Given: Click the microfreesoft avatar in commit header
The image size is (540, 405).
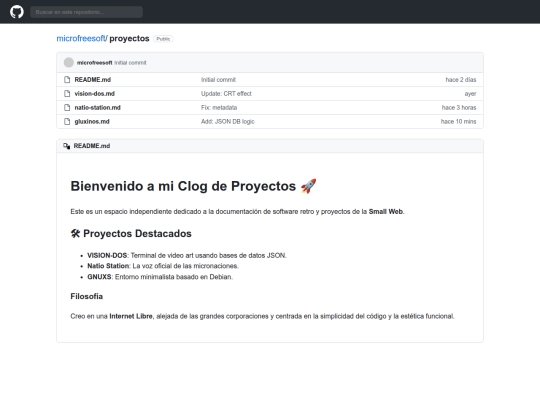Looking at the screenshot, I should click(69, 62).
